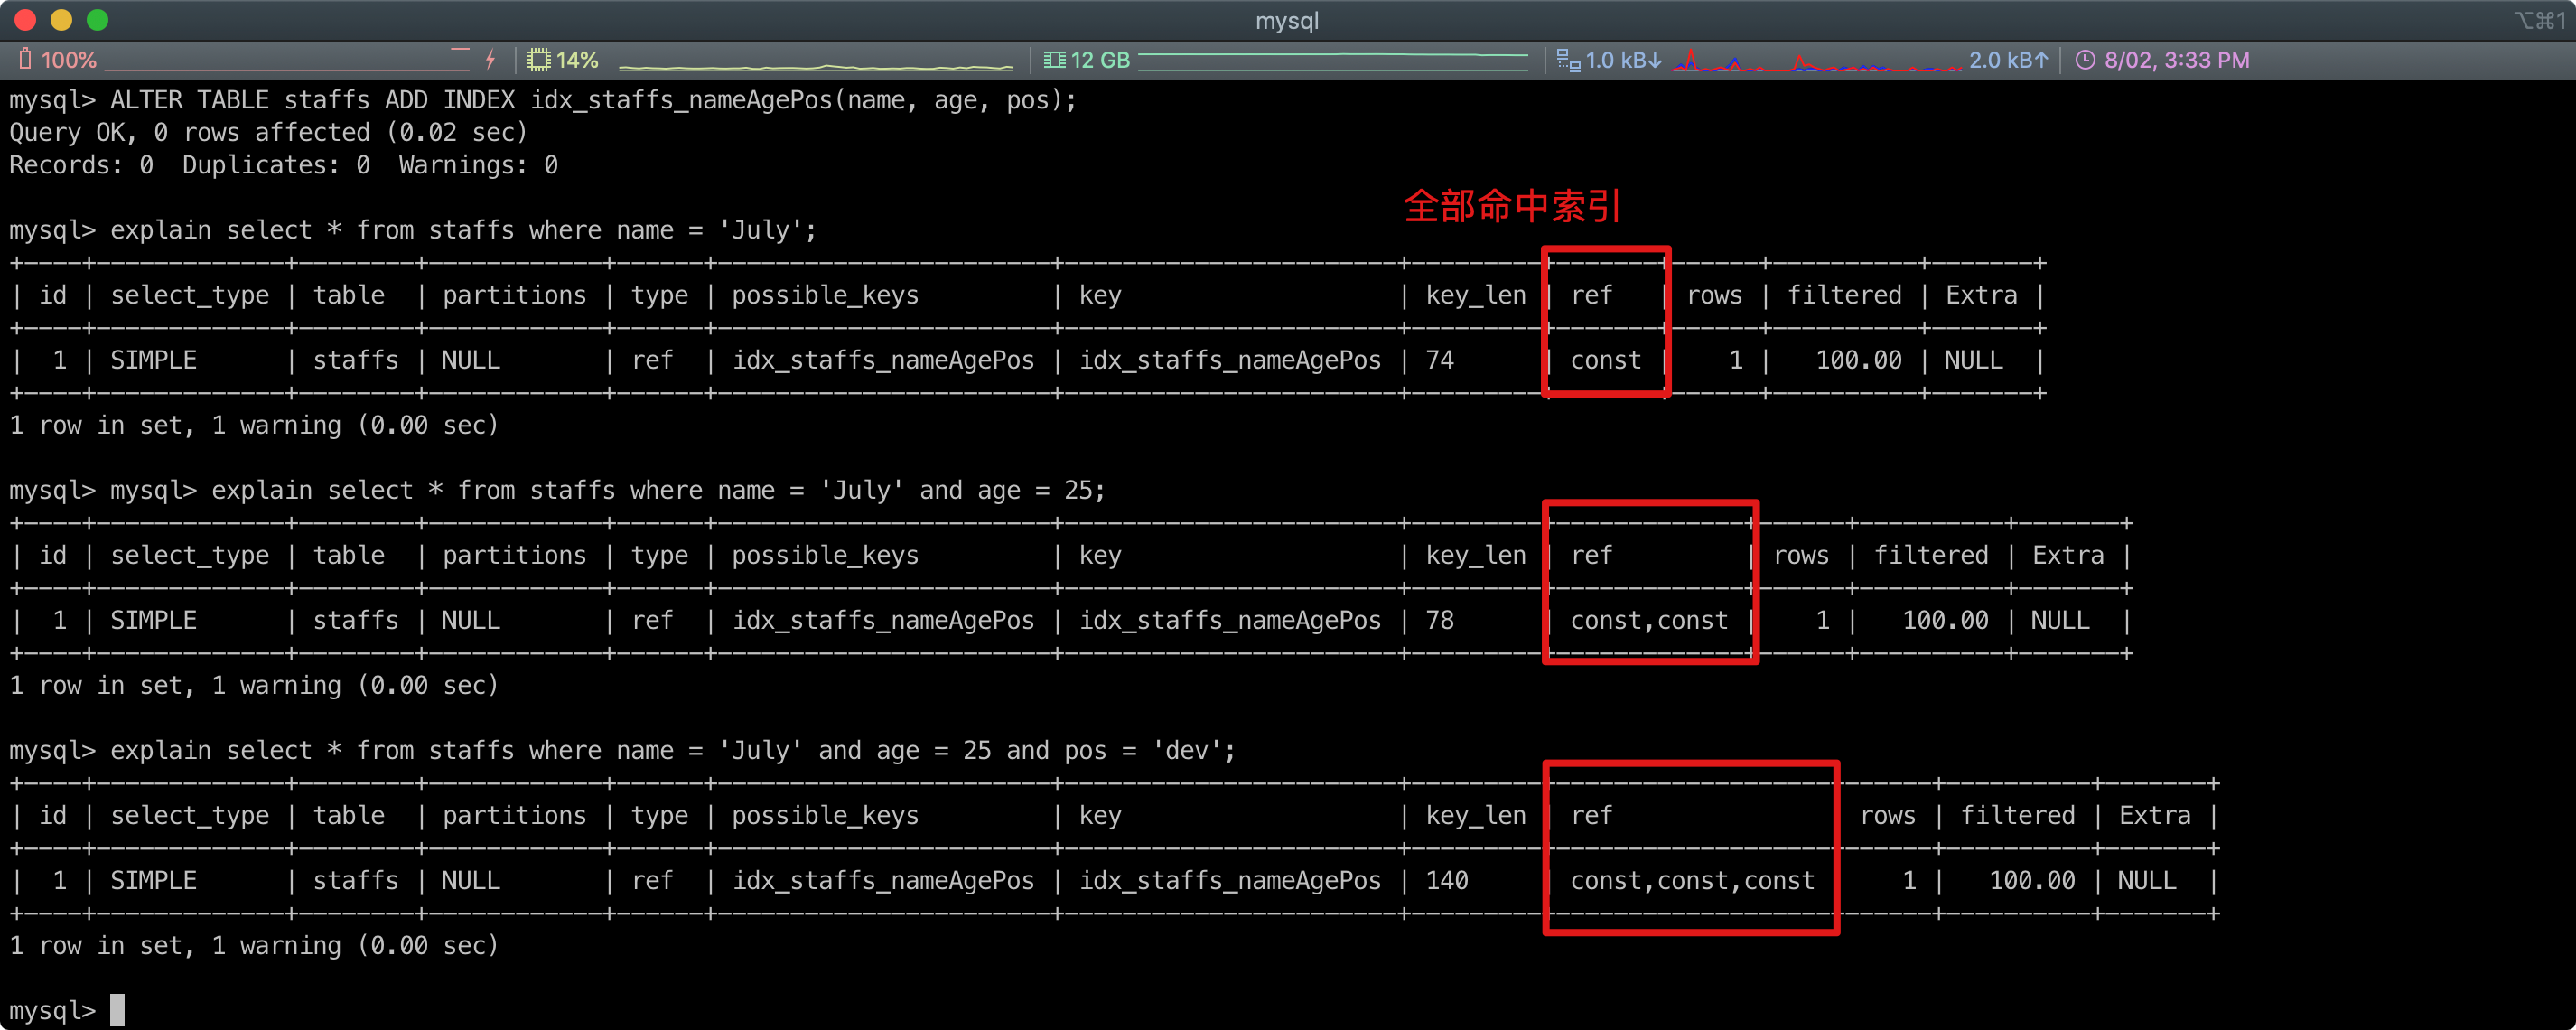Click the CPU chip icon
Screen dimensions: 2576x1030
pyautogui.click(x=539, y=60)
